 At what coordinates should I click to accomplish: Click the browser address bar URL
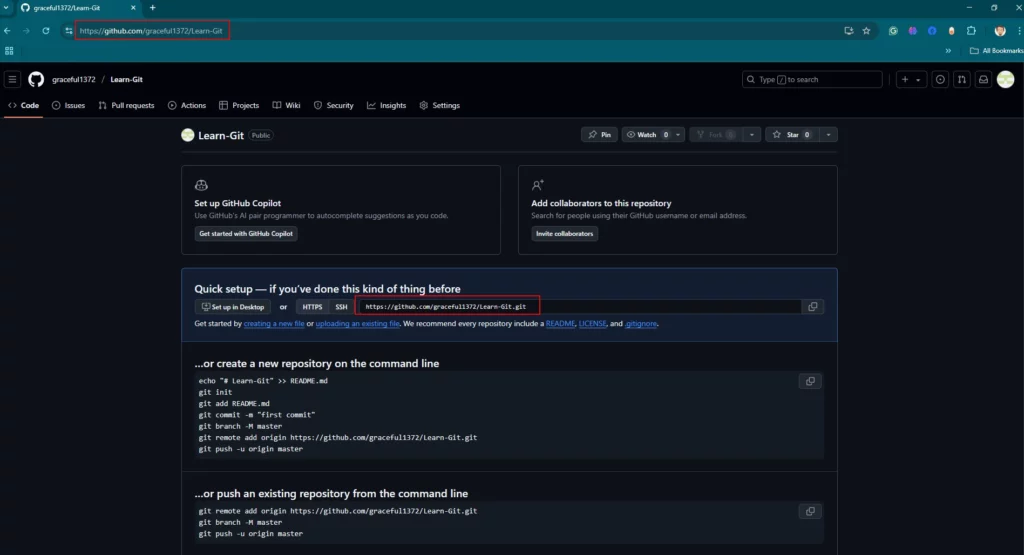point(151,31)
